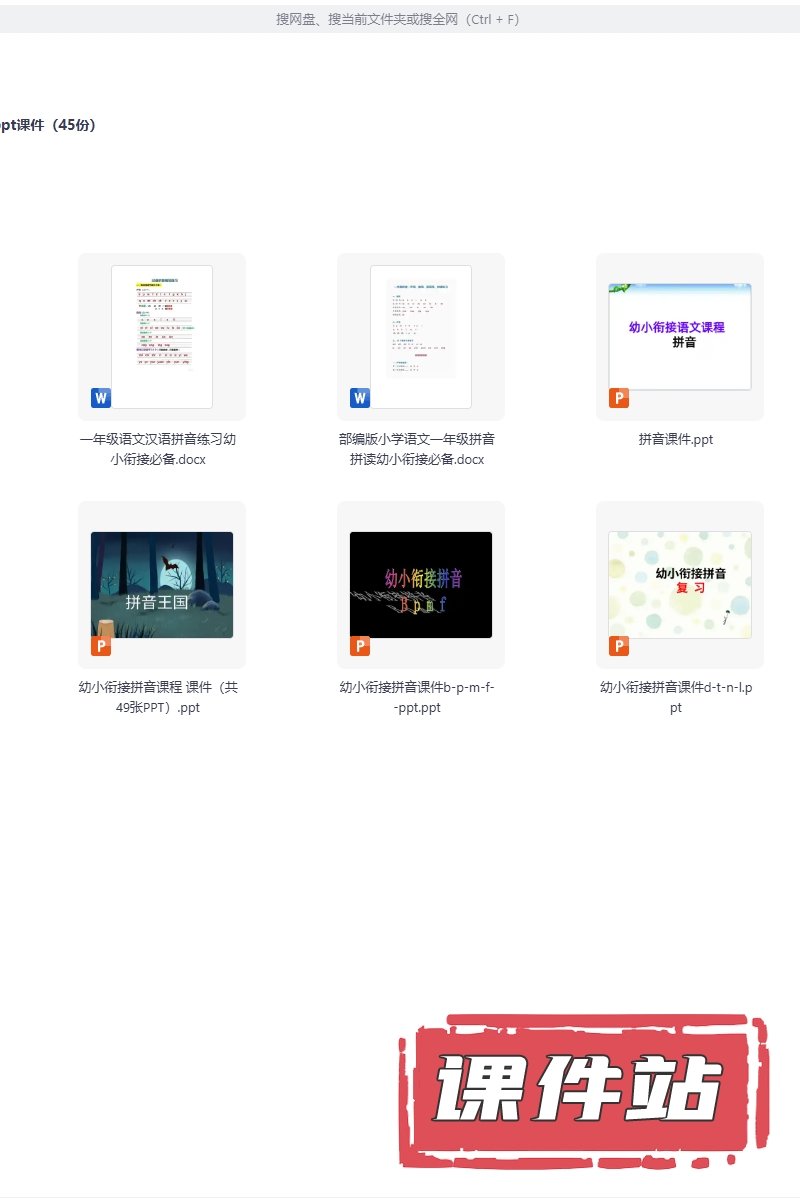Click the search input field at top

coord(398,19)
